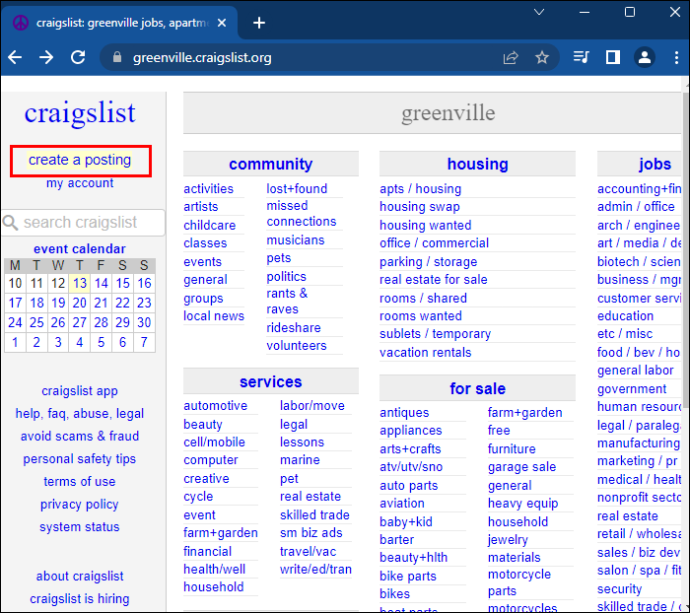The height and width of the screenshot is (613, 690).
Task: Open the tab search chevron
Action: (x=539, y=12)
